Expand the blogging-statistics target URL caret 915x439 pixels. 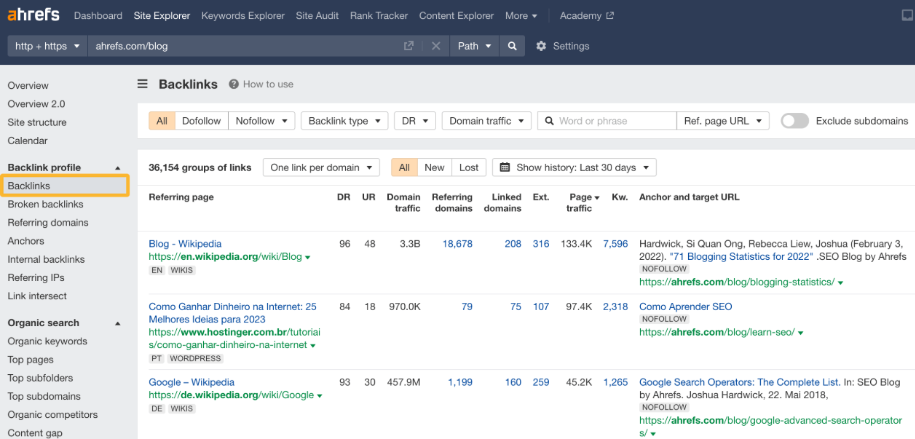840,283
